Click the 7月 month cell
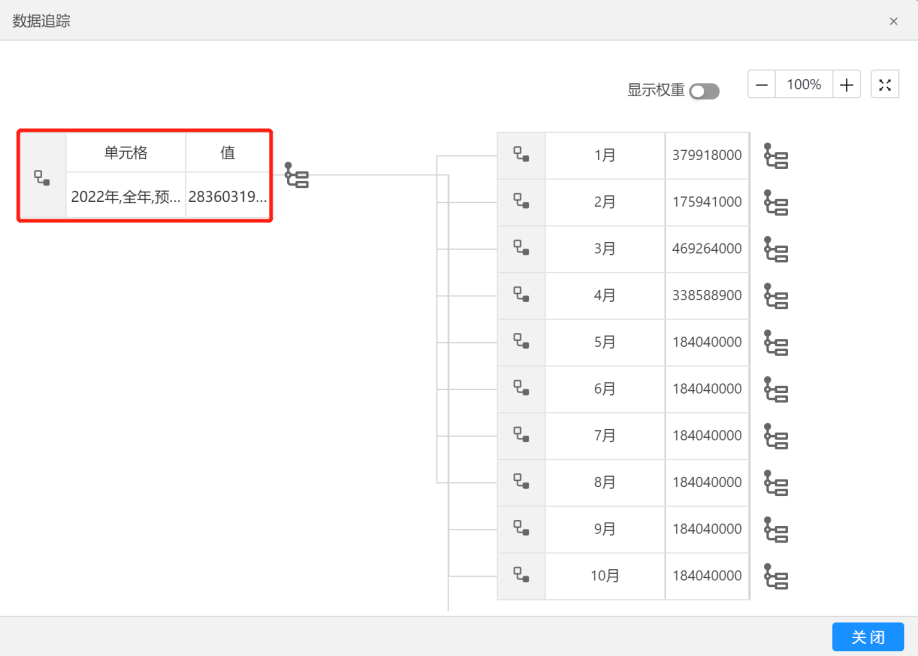918x656 pixels. 605,436
